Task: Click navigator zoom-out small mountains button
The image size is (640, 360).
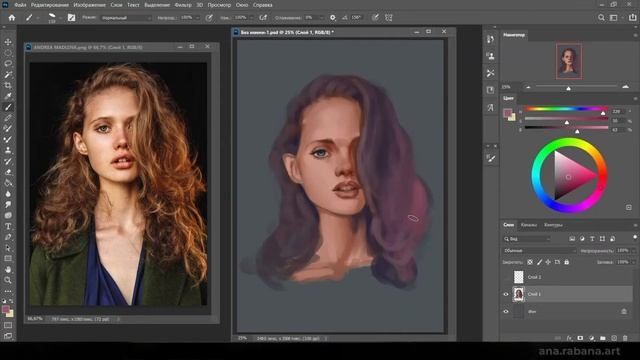Action: point(528,87)
